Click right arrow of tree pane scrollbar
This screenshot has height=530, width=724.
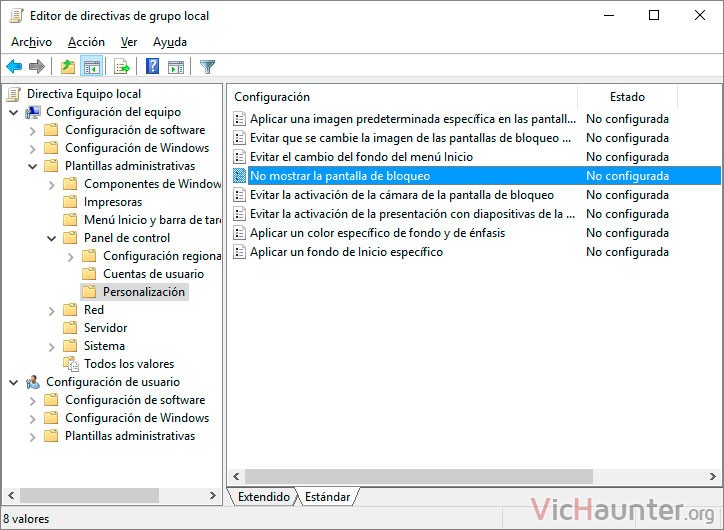click(x=212, y=495)
